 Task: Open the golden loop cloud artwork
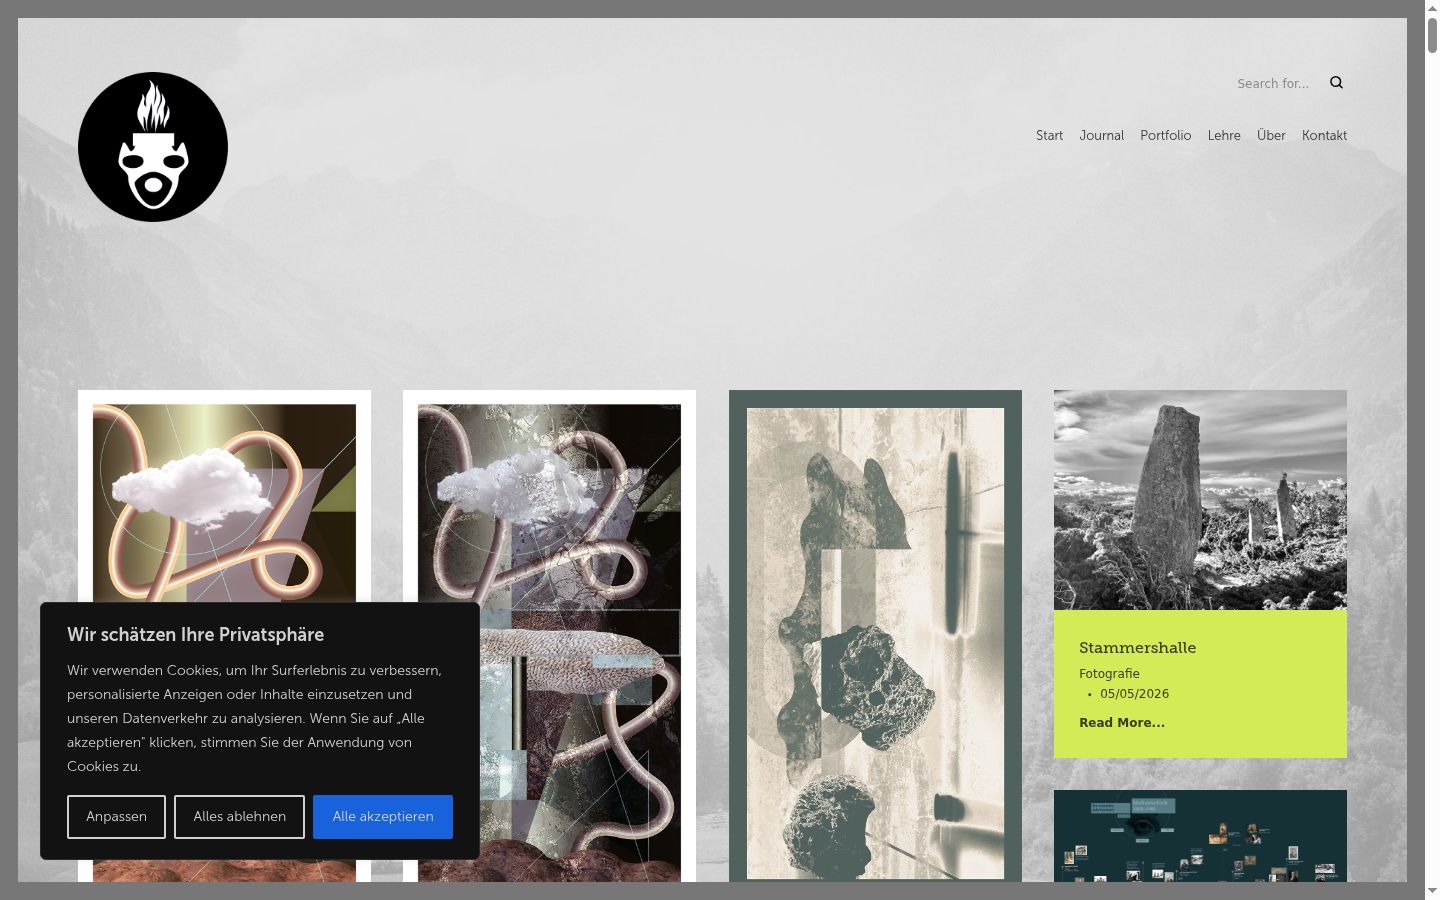pos(224,495)
